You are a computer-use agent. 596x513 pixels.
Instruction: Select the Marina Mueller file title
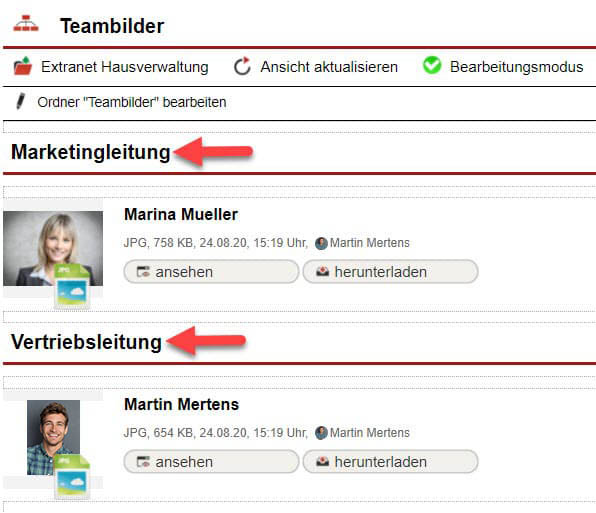(181, 214)
